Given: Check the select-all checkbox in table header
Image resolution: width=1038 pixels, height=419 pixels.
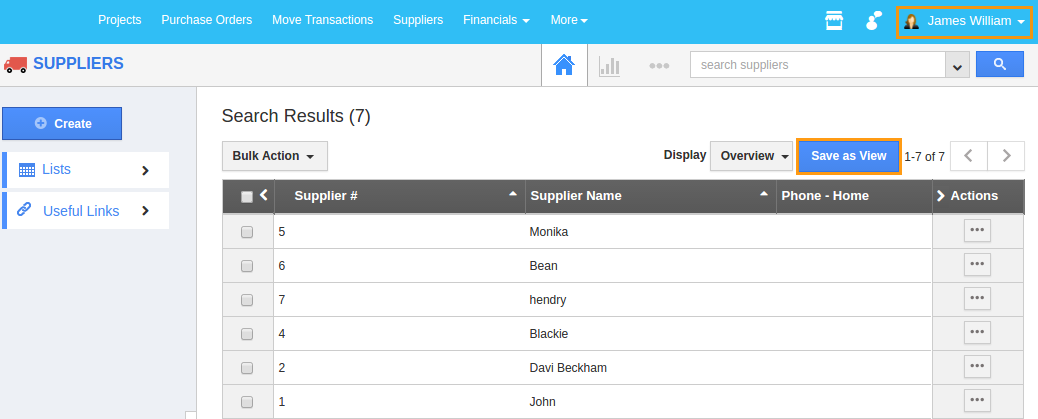Looking at the screenshot, I should click(247, 197).
